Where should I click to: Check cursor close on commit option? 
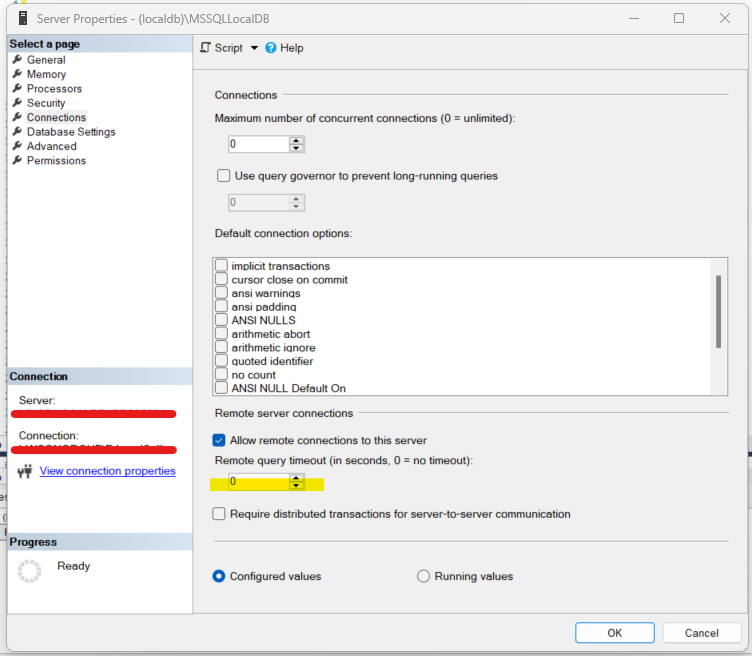221,279
